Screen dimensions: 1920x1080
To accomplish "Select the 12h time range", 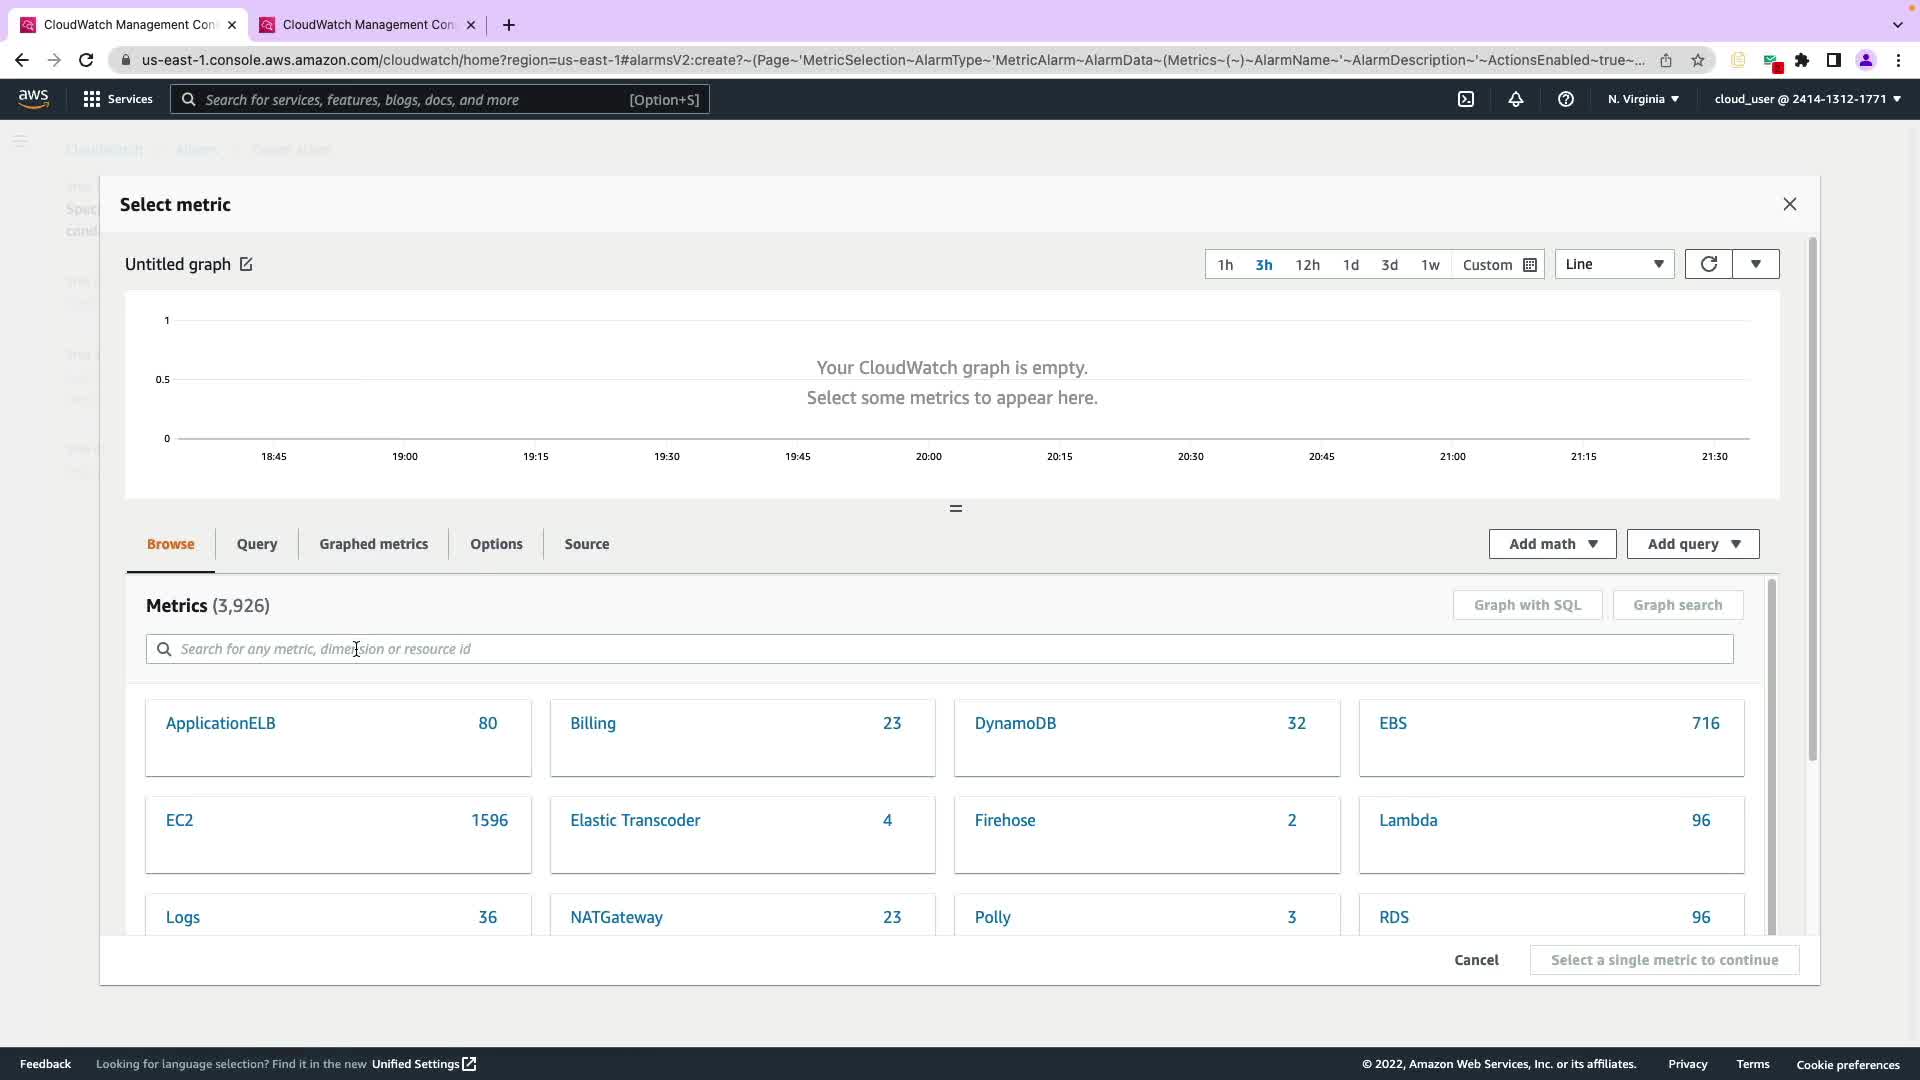I will click(1307, 265).
